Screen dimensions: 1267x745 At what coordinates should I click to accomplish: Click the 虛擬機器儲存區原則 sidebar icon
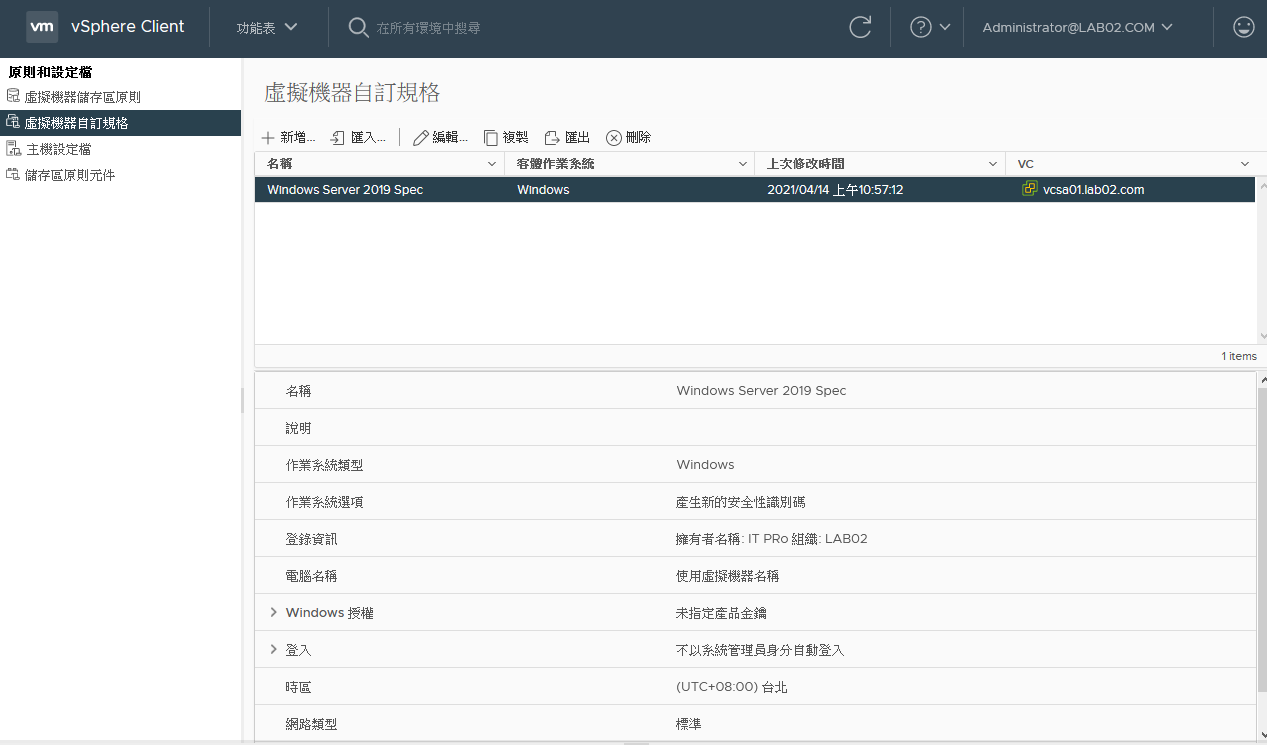pyautogui.click(x=13, y=96)
